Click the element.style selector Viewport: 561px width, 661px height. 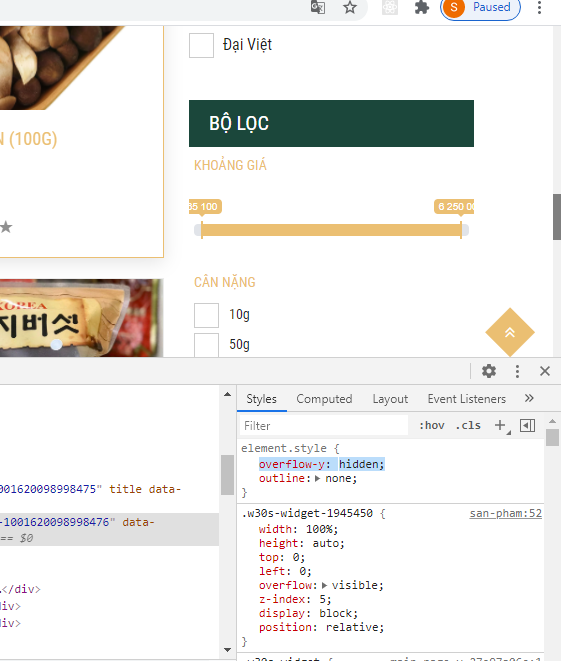tap(284, 448)
